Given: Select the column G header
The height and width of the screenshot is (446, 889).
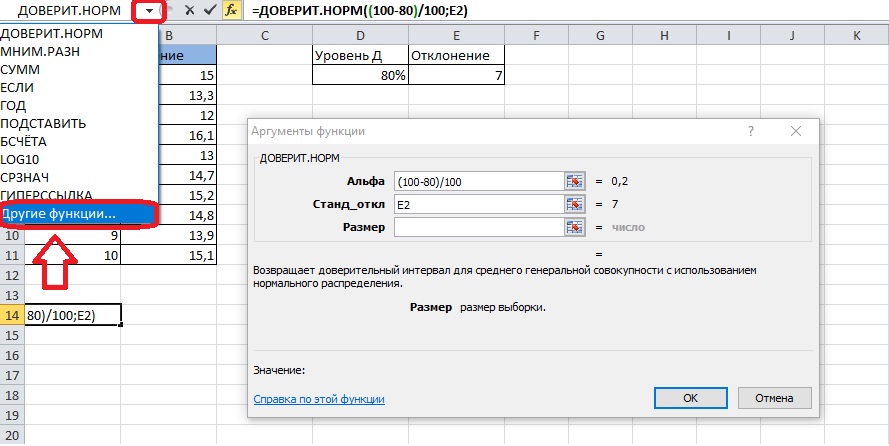Looking at the screenshot, I should (x=600, y=36).
